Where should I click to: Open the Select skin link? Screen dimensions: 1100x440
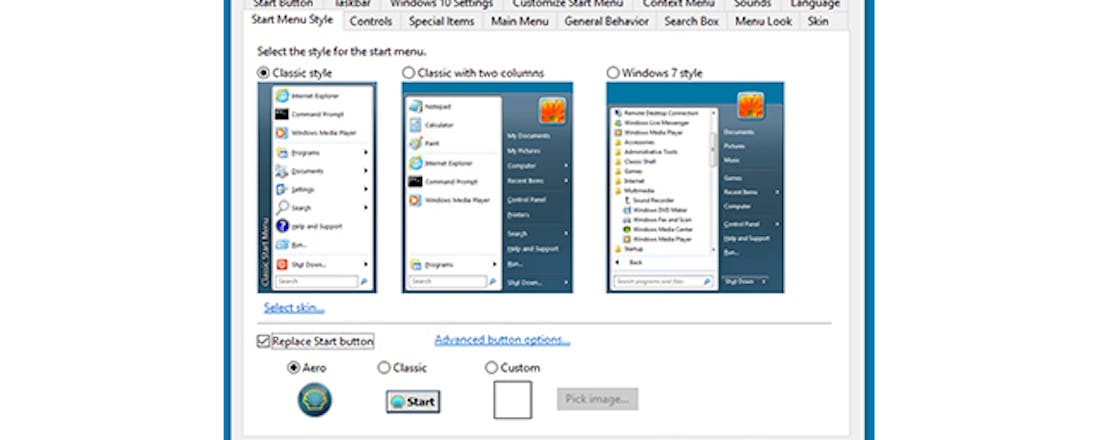point(294,307)
